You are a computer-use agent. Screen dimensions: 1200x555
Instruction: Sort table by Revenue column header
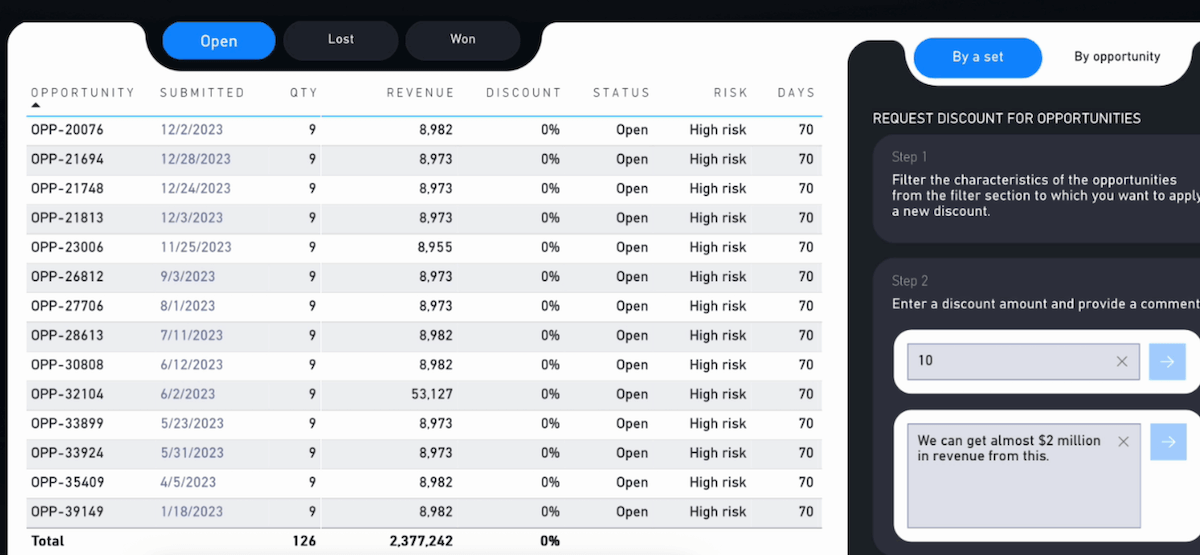[420, 92]
